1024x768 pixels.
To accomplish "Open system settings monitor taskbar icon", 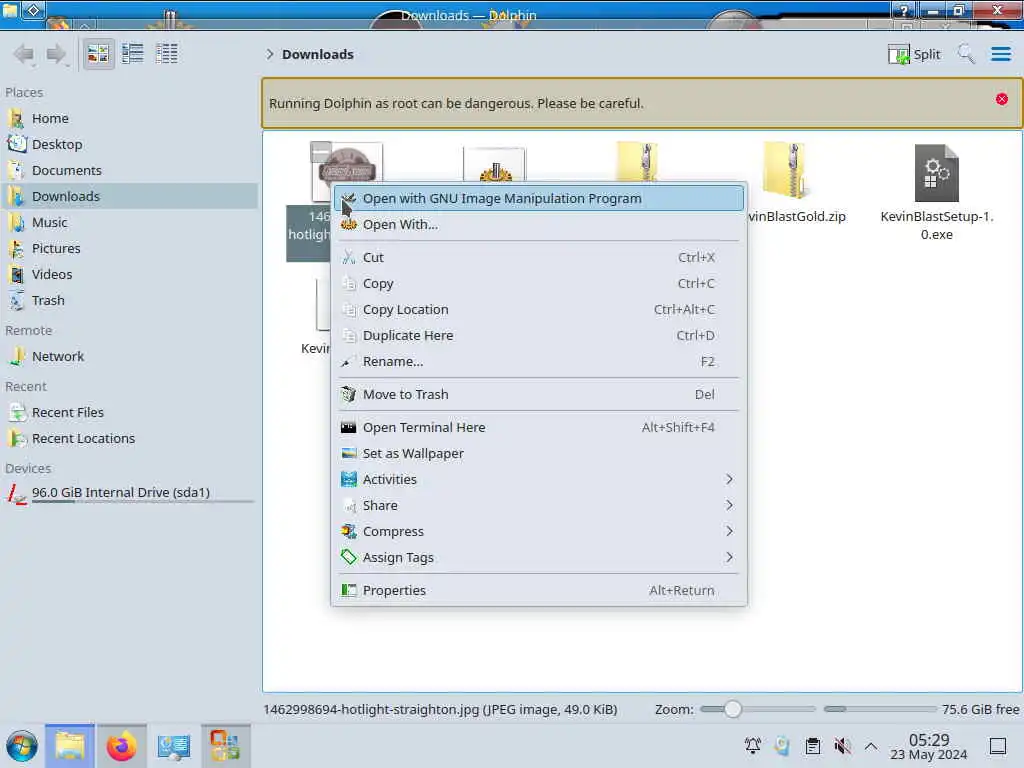I will [174, 746].
